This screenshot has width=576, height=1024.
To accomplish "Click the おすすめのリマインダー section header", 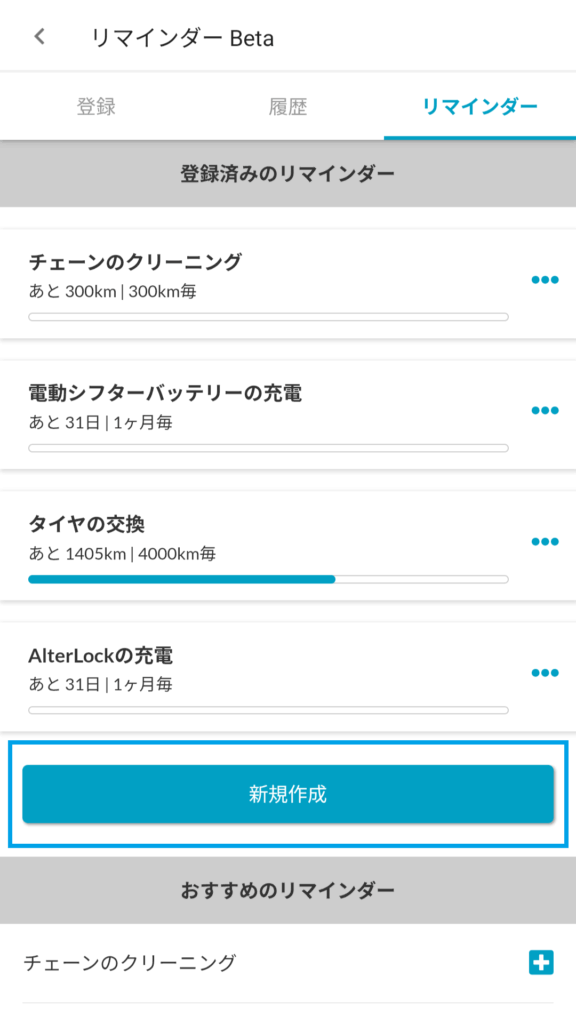I will 288,890.
